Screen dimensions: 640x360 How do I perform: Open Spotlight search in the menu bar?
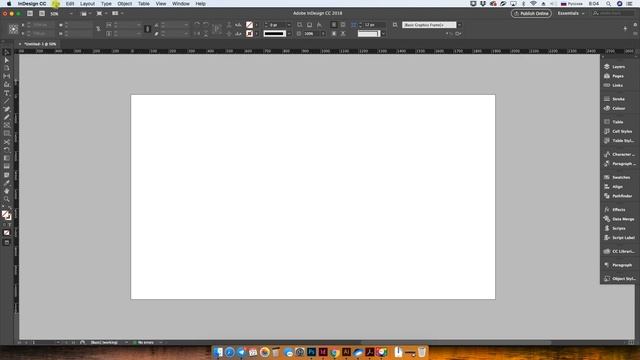tap(608, 4)
